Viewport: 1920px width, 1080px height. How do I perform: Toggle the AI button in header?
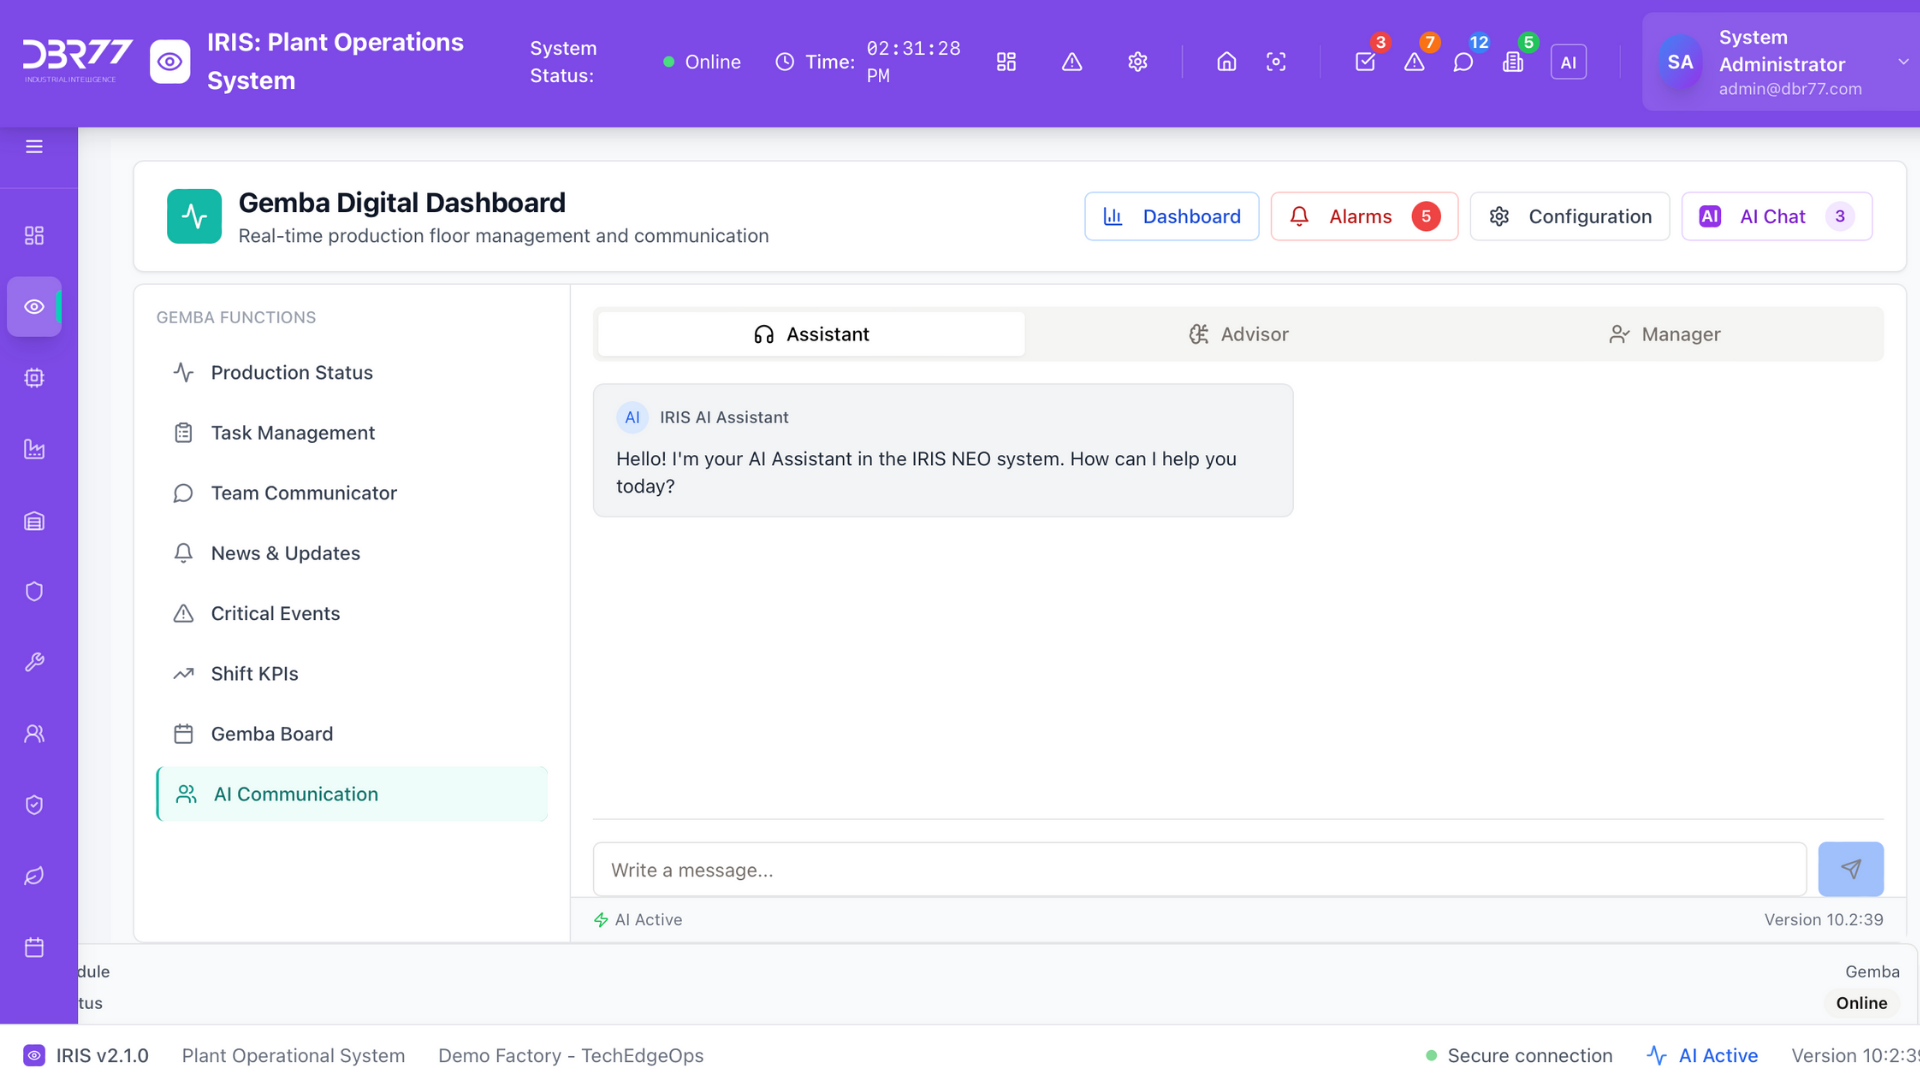[1568, 62]
